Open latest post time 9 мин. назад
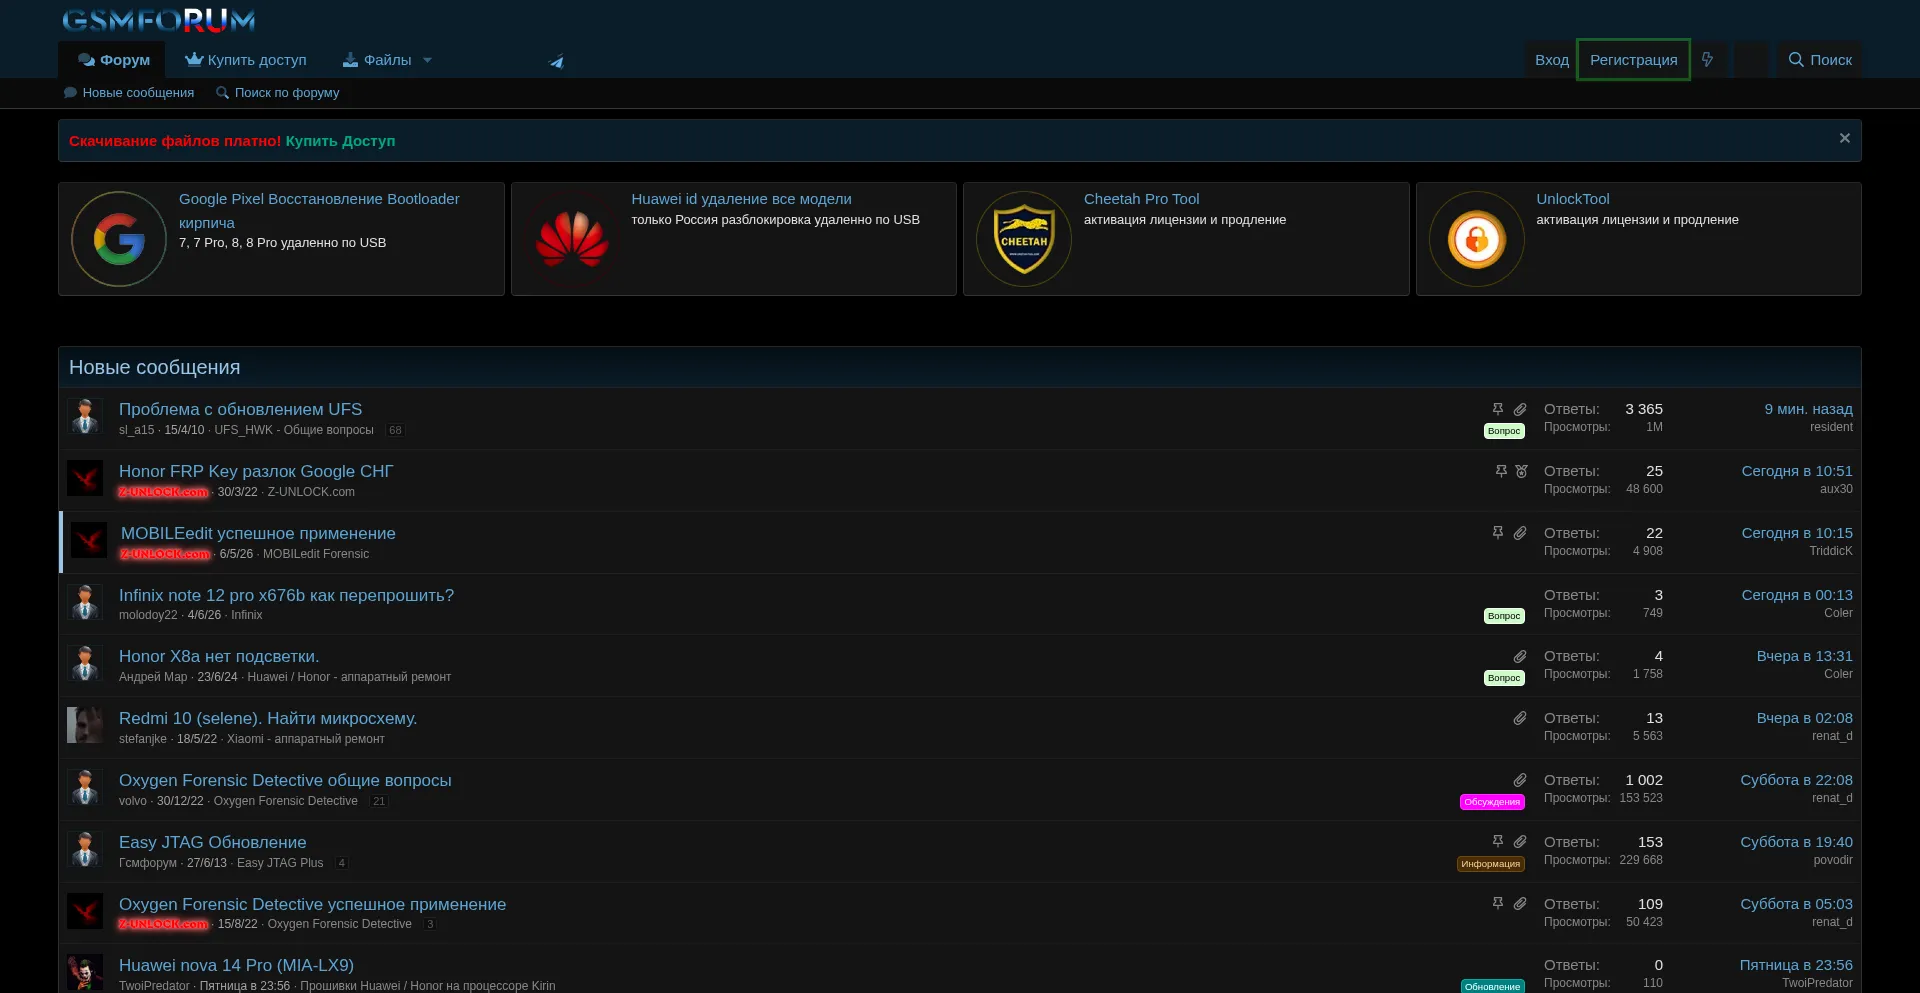The width and height of the screenshot is (1920, 993). 1808,409
